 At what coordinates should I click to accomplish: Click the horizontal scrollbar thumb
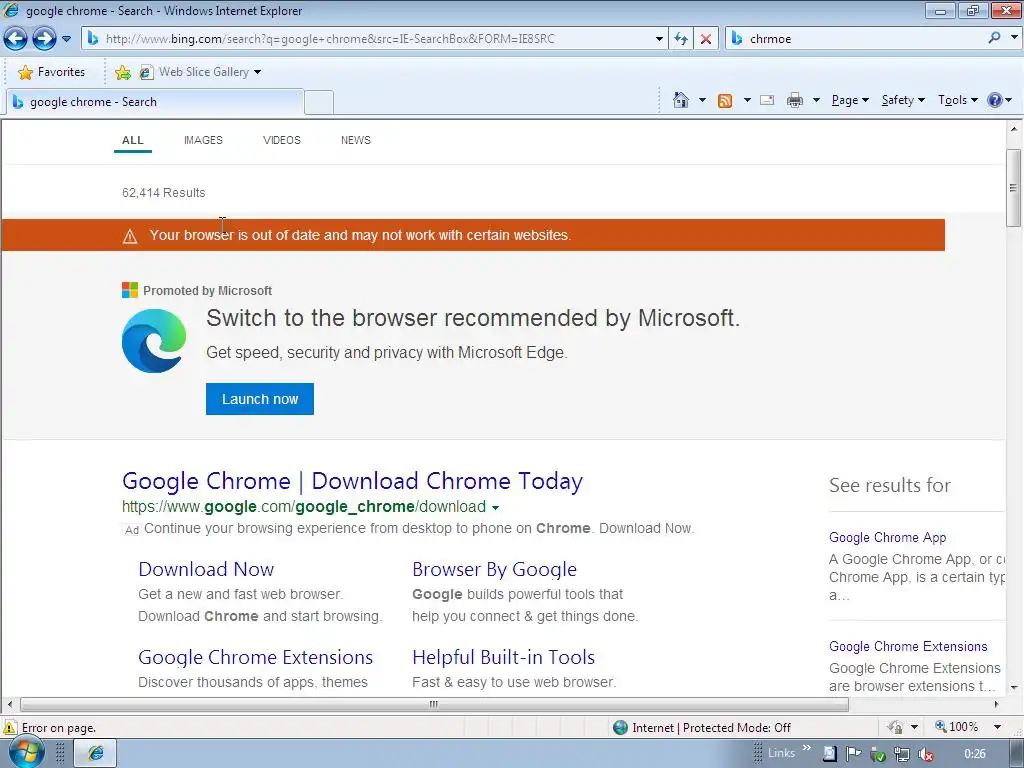[x=434, y=705]
